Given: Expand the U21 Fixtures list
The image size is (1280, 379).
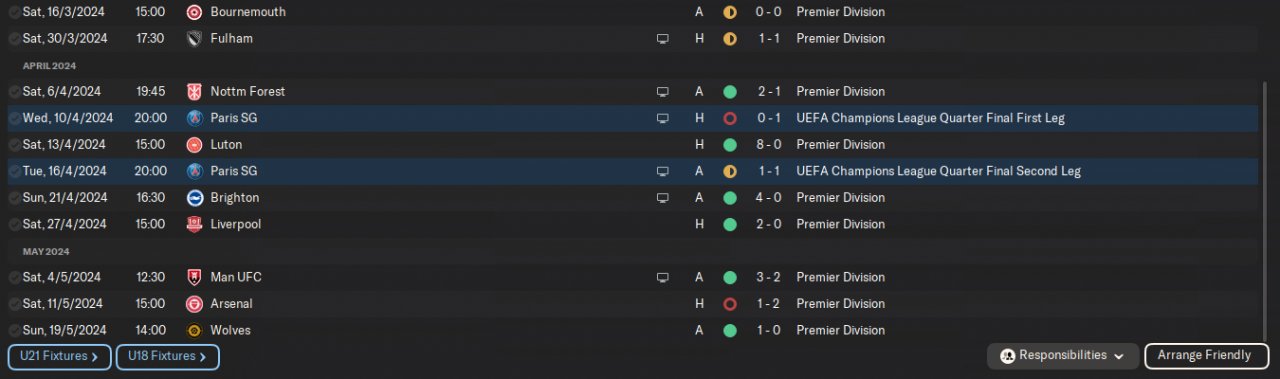Looking at the screenshot, I should point(59,356).
